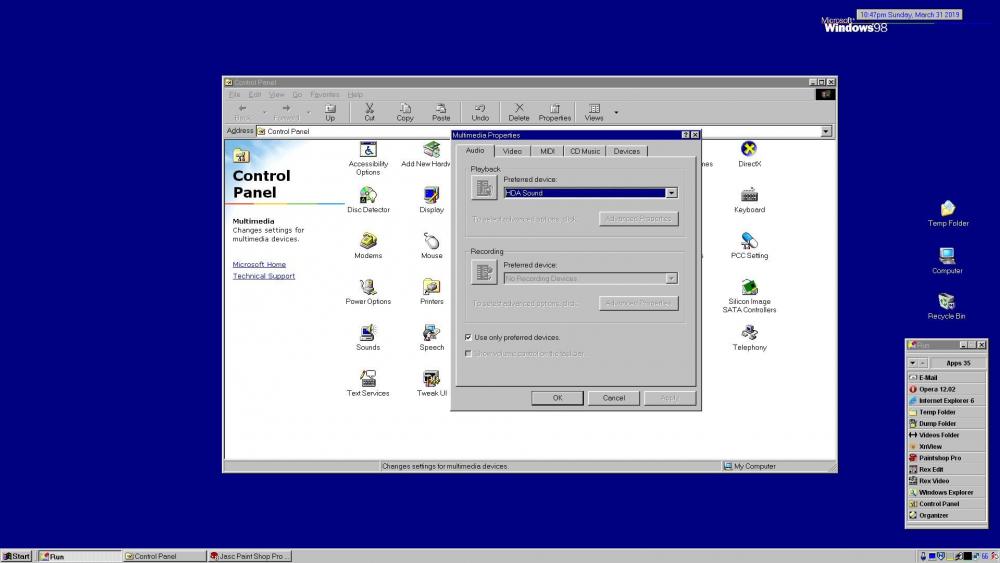Viewport: 1000px width, 563px height.
Task: Launch Opera 12.02 from the Run panel
Action: point(937,389)
